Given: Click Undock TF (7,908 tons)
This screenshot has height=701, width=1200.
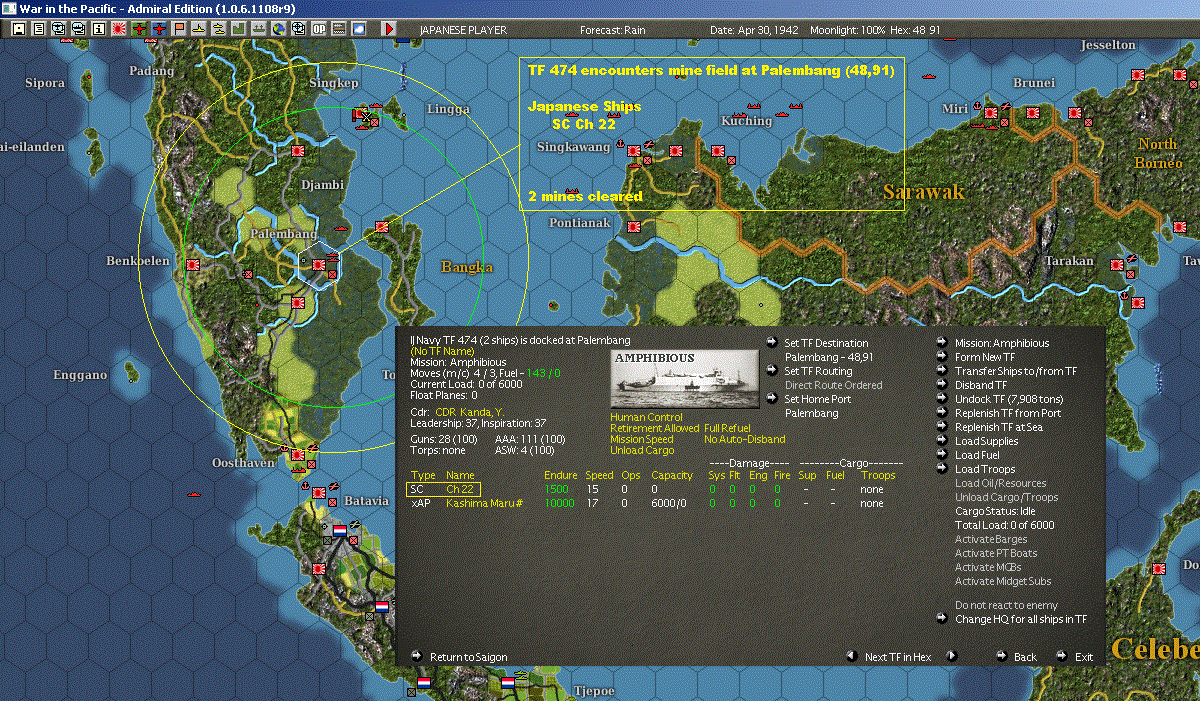Looking at the screenshot, I should click(1009, 399).
